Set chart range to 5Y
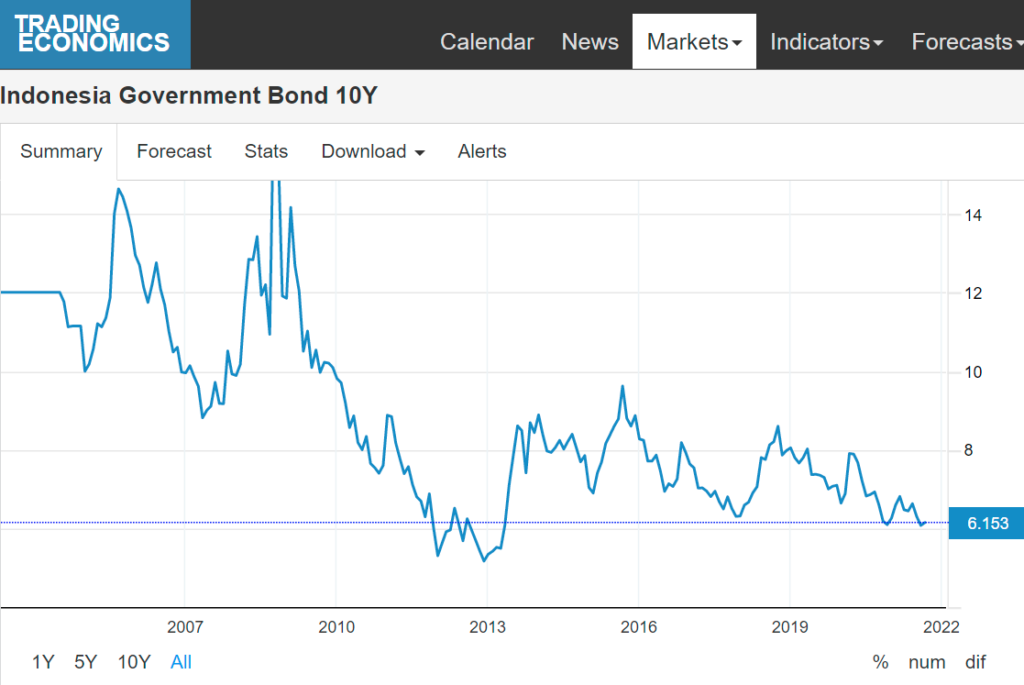The width and height of the screenshot is (1024, 685). tap(85, 662)
